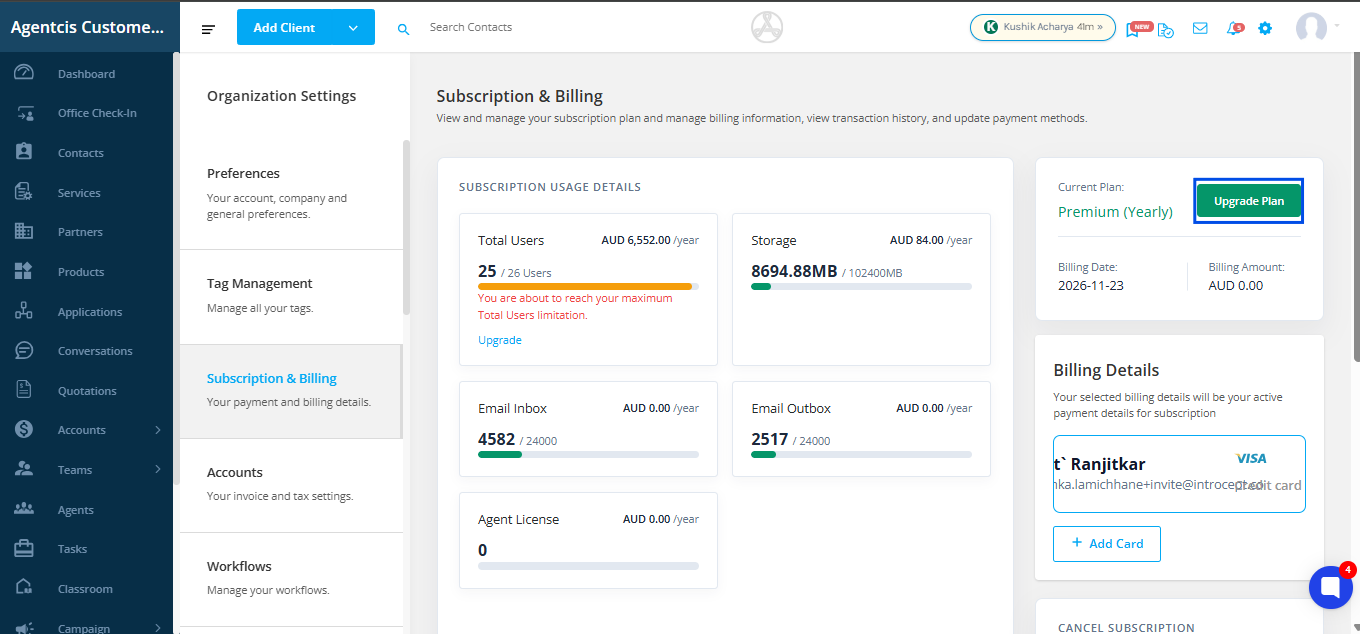Image resolution: width=1360 pixels, height=634 pixels.
Task: Open the task checklist icon in header
Action: (1166, 30)
